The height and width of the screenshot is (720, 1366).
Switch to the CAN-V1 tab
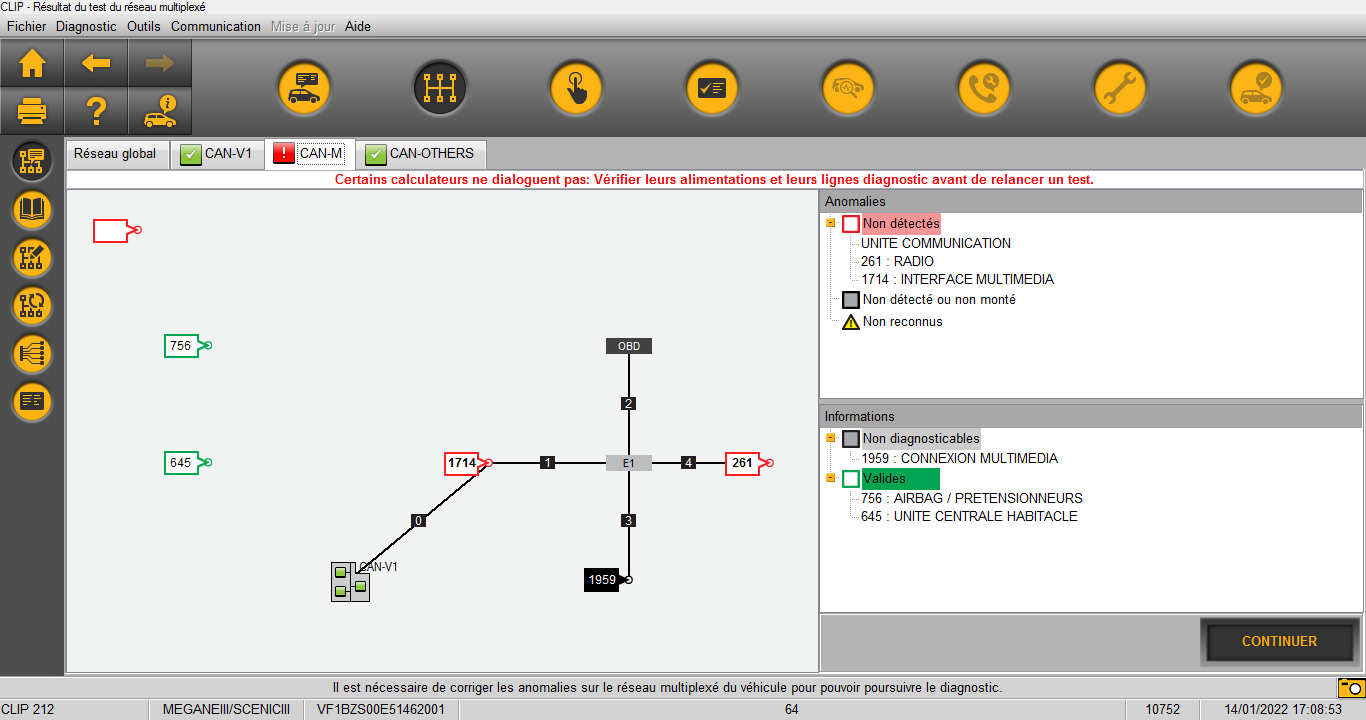click(217, 154)
